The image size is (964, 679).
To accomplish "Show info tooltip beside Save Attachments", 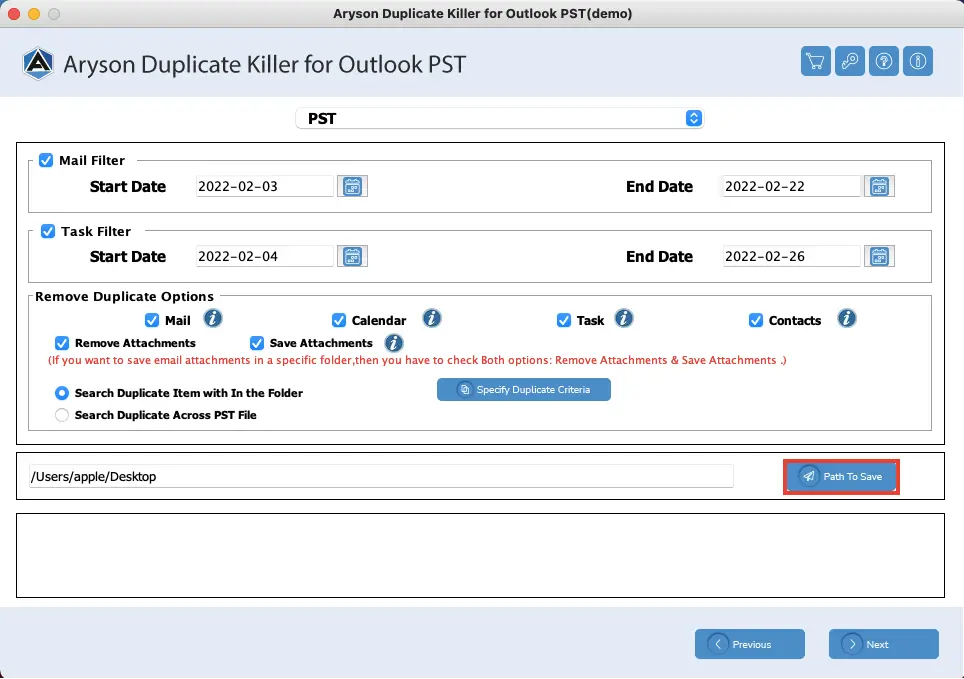I will click(393, 343).
